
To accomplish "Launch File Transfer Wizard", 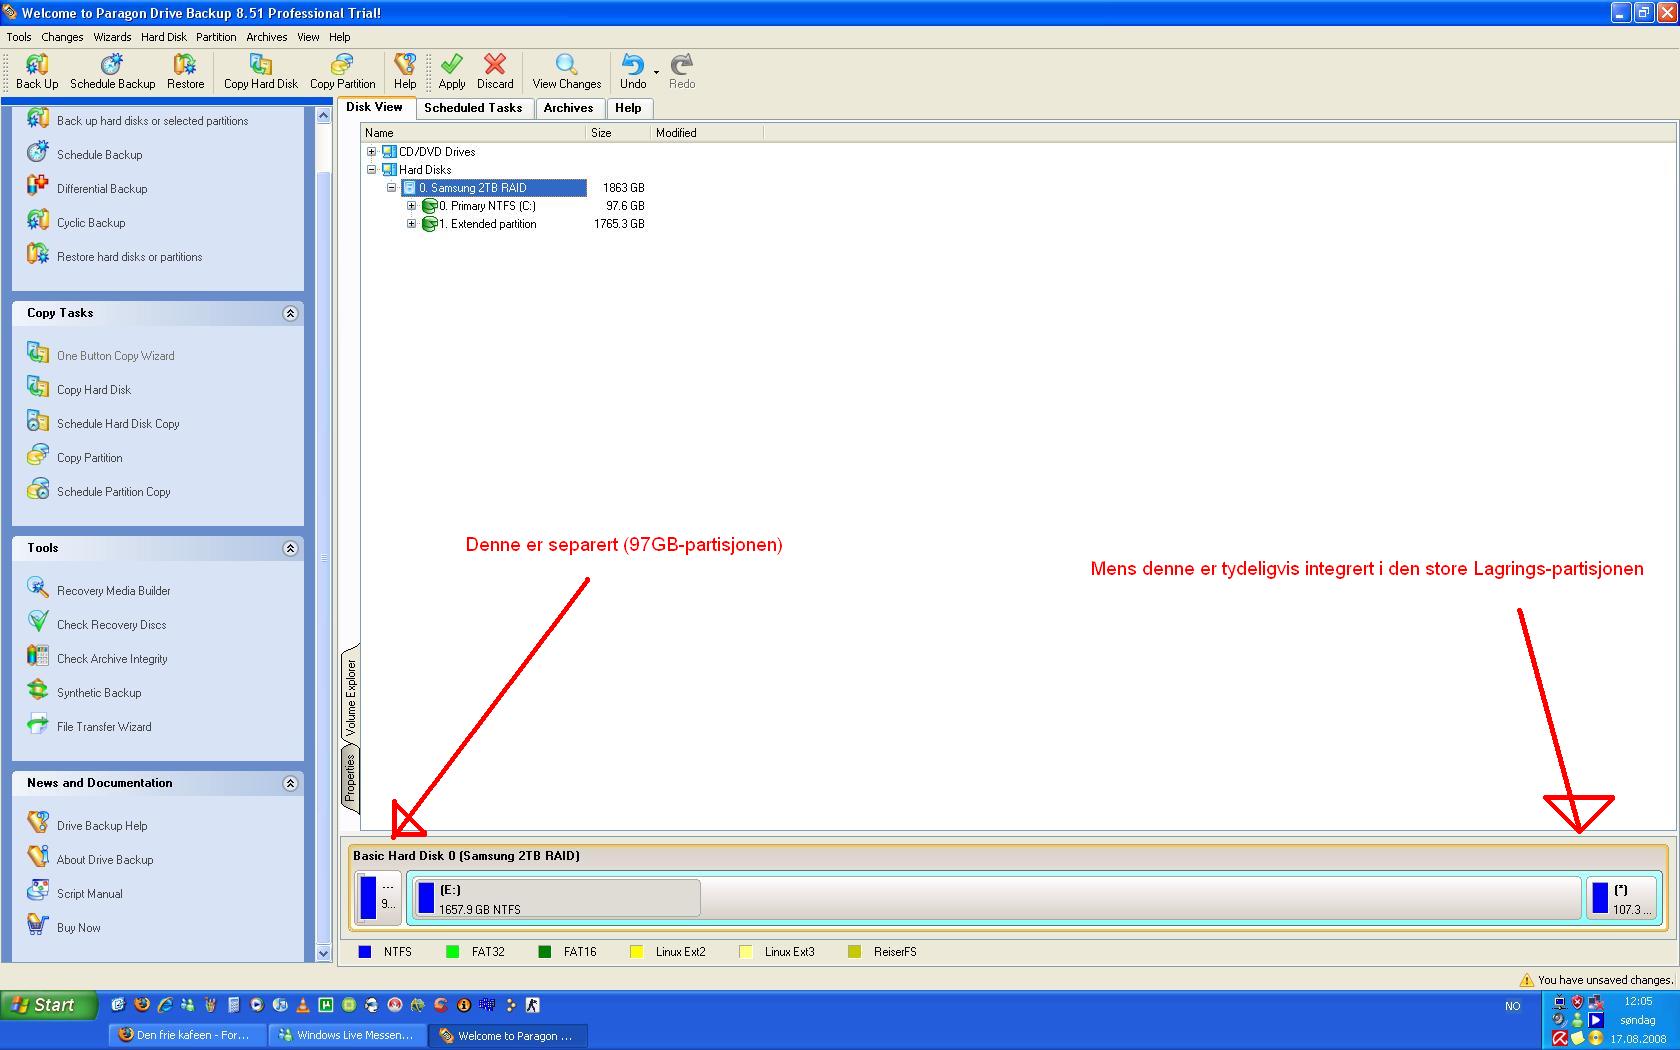I will [104, 726].
